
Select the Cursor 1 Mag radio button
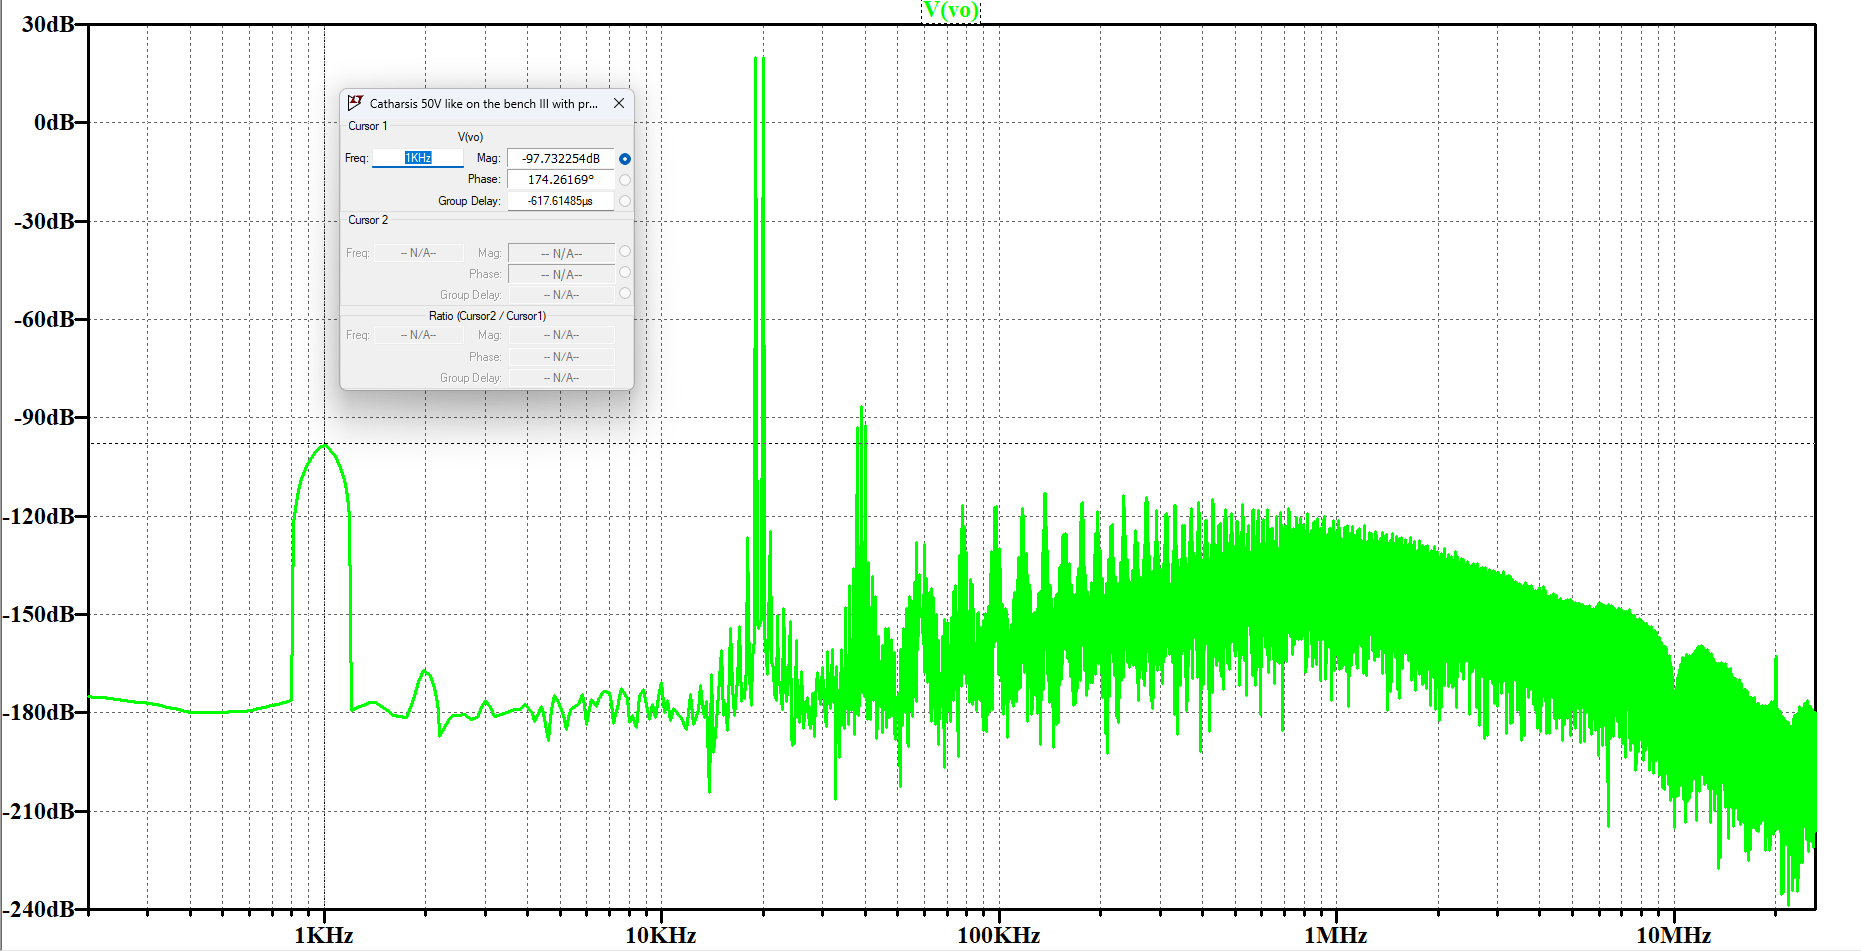pos(625,159)
